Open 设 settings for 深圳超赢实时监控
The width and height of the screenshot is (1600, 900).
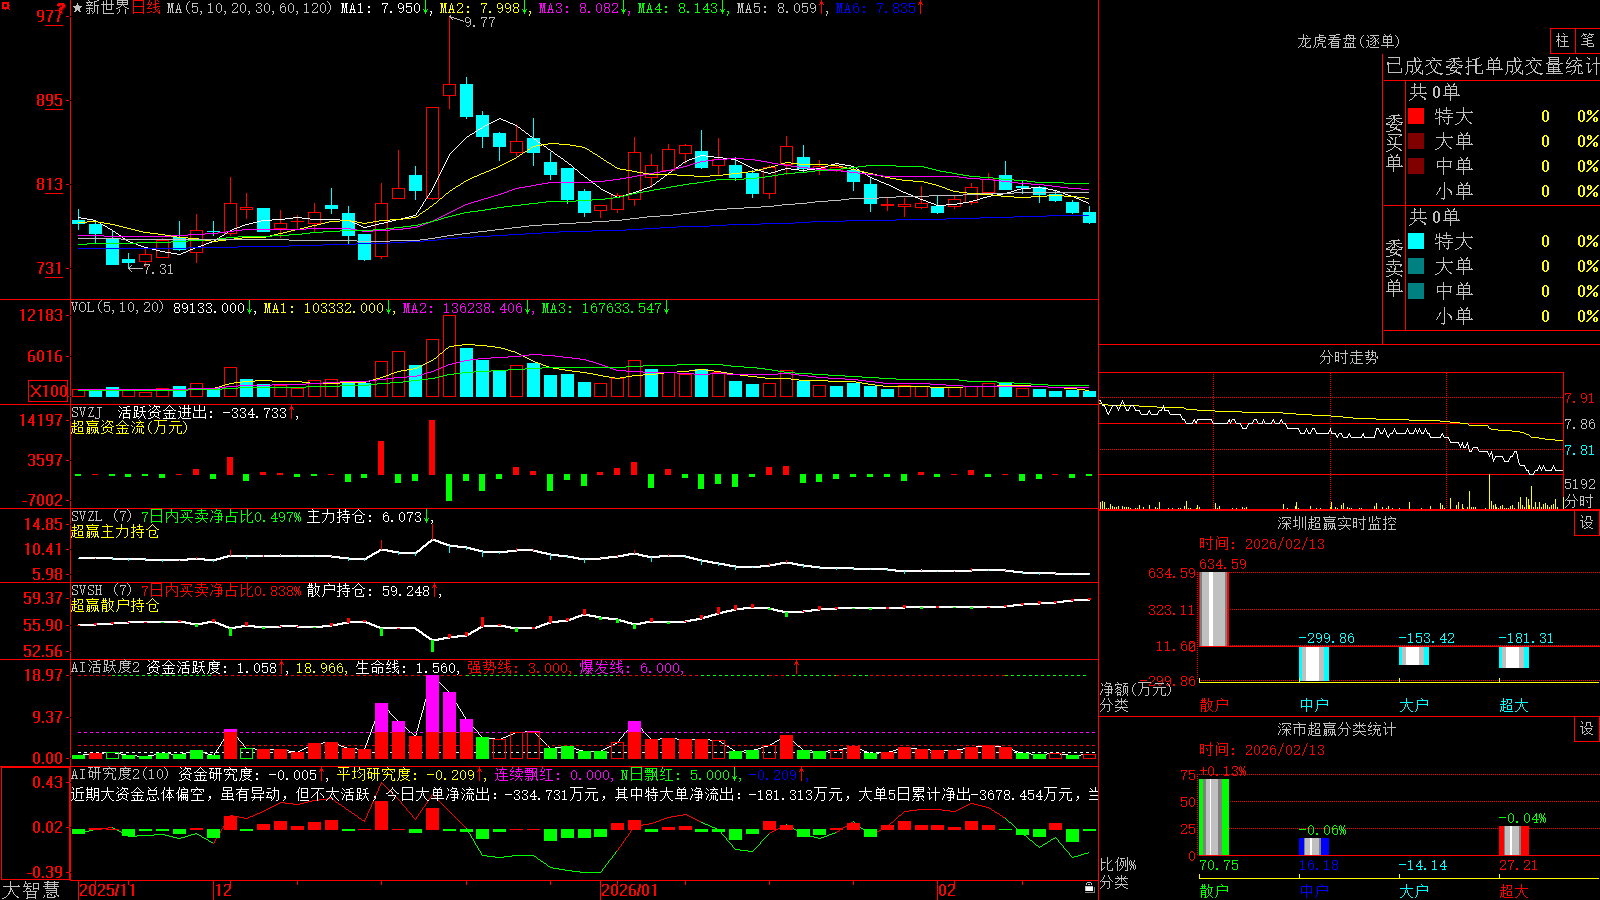(1587, 523)
